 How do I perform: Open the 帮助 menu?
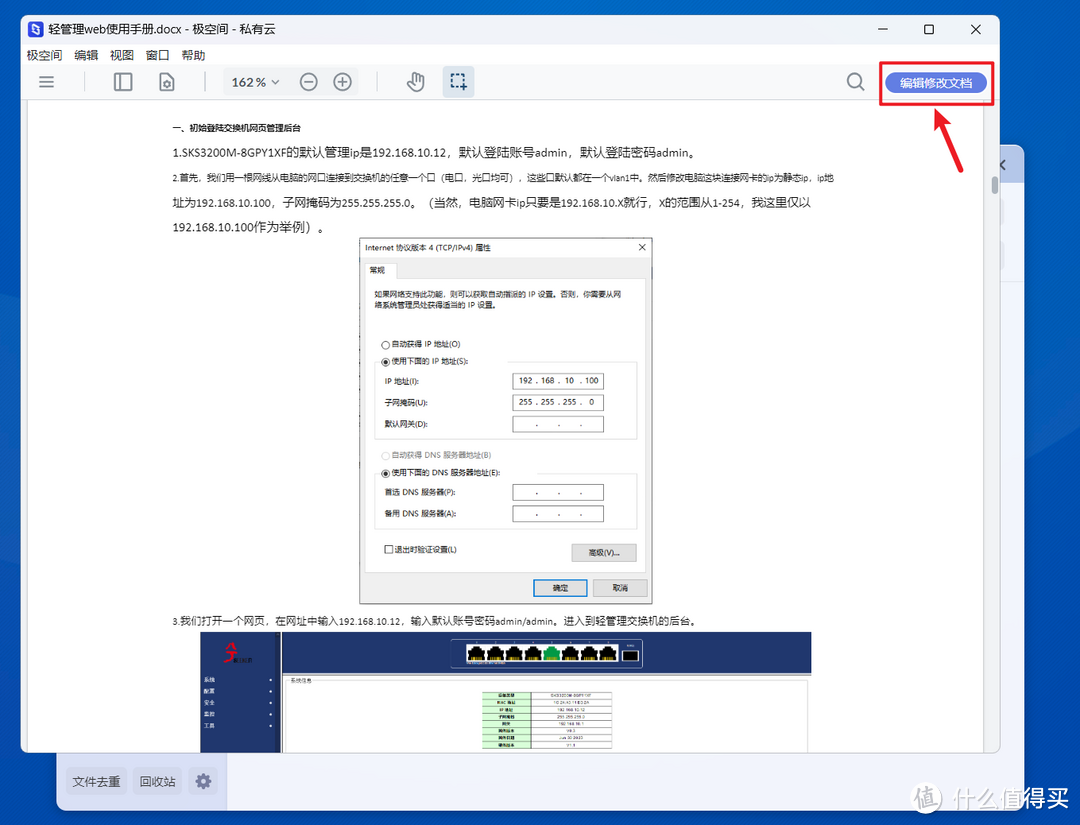coord(194,55)
